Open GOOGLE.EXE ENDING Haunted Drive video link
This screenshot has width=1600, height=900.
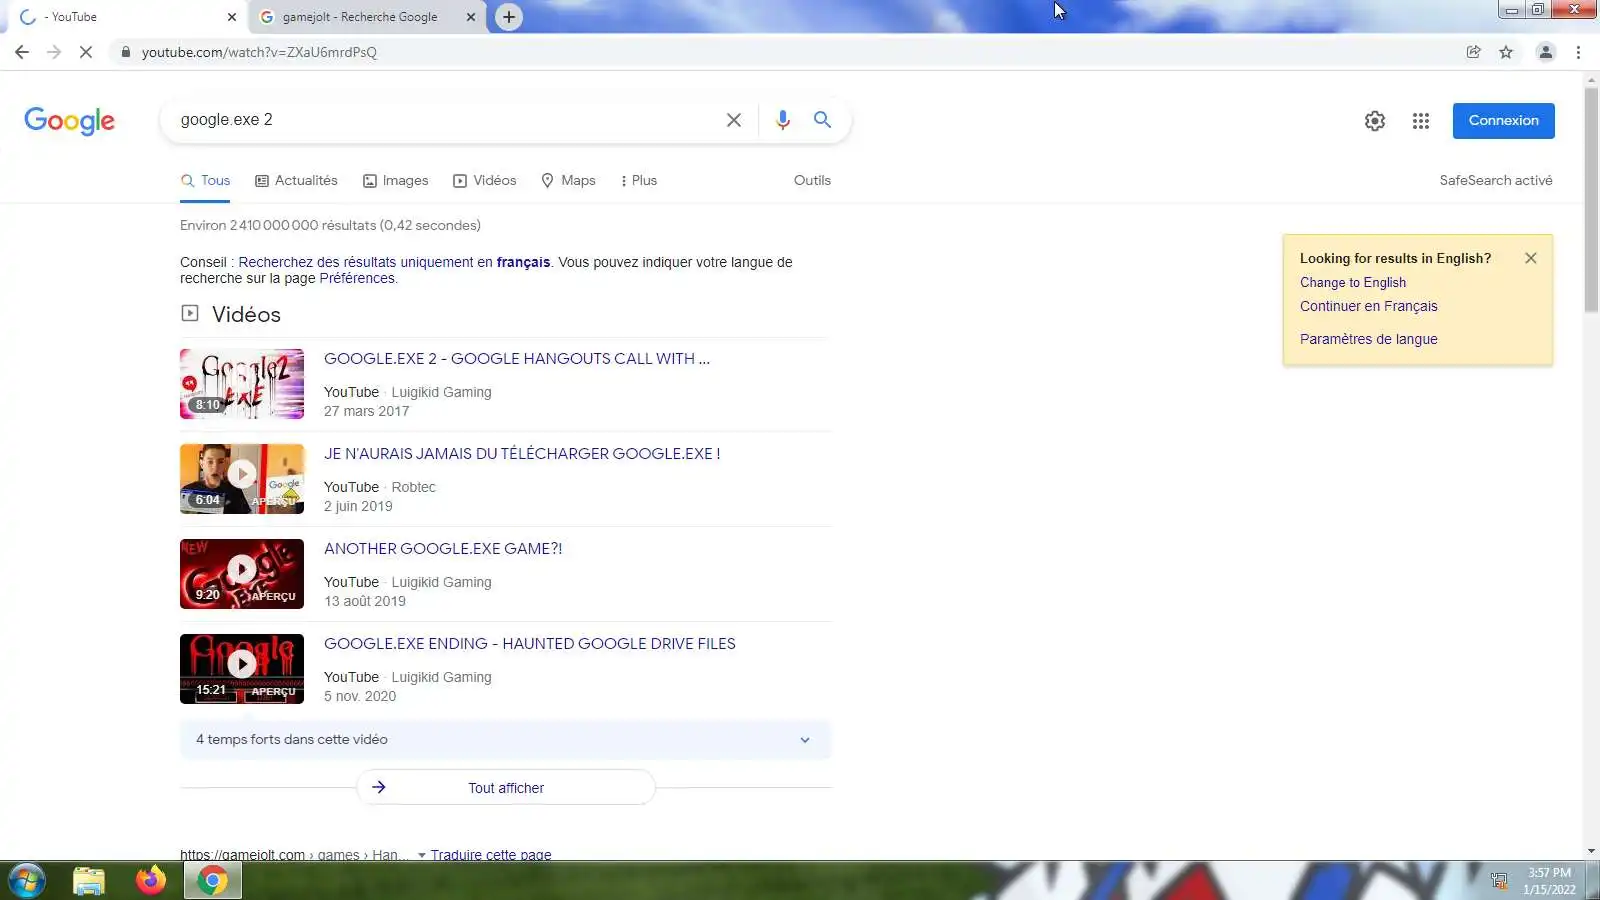pyautogui.click(x=530, y=644)
